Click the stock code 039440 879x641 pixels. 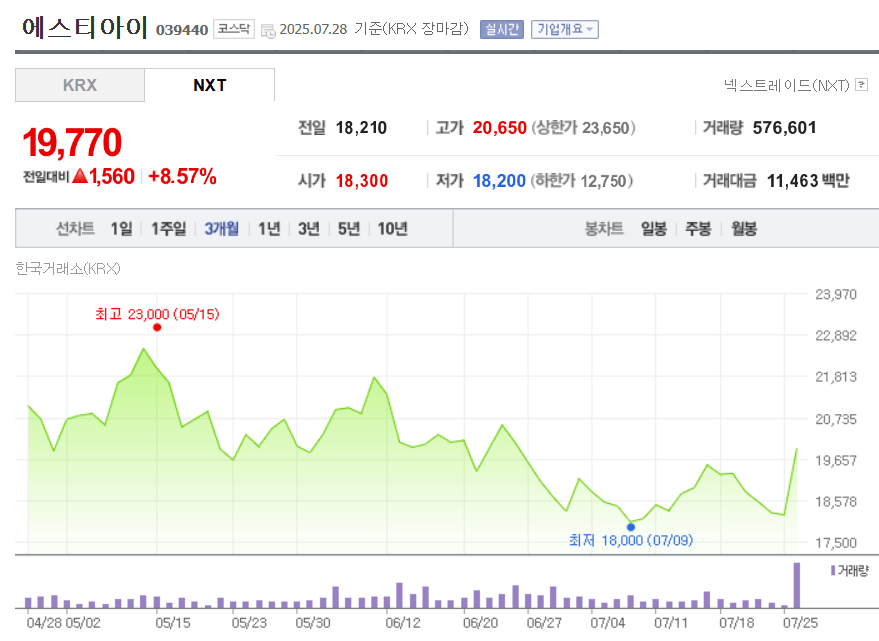pyautogui.click(x=182, y=30)
